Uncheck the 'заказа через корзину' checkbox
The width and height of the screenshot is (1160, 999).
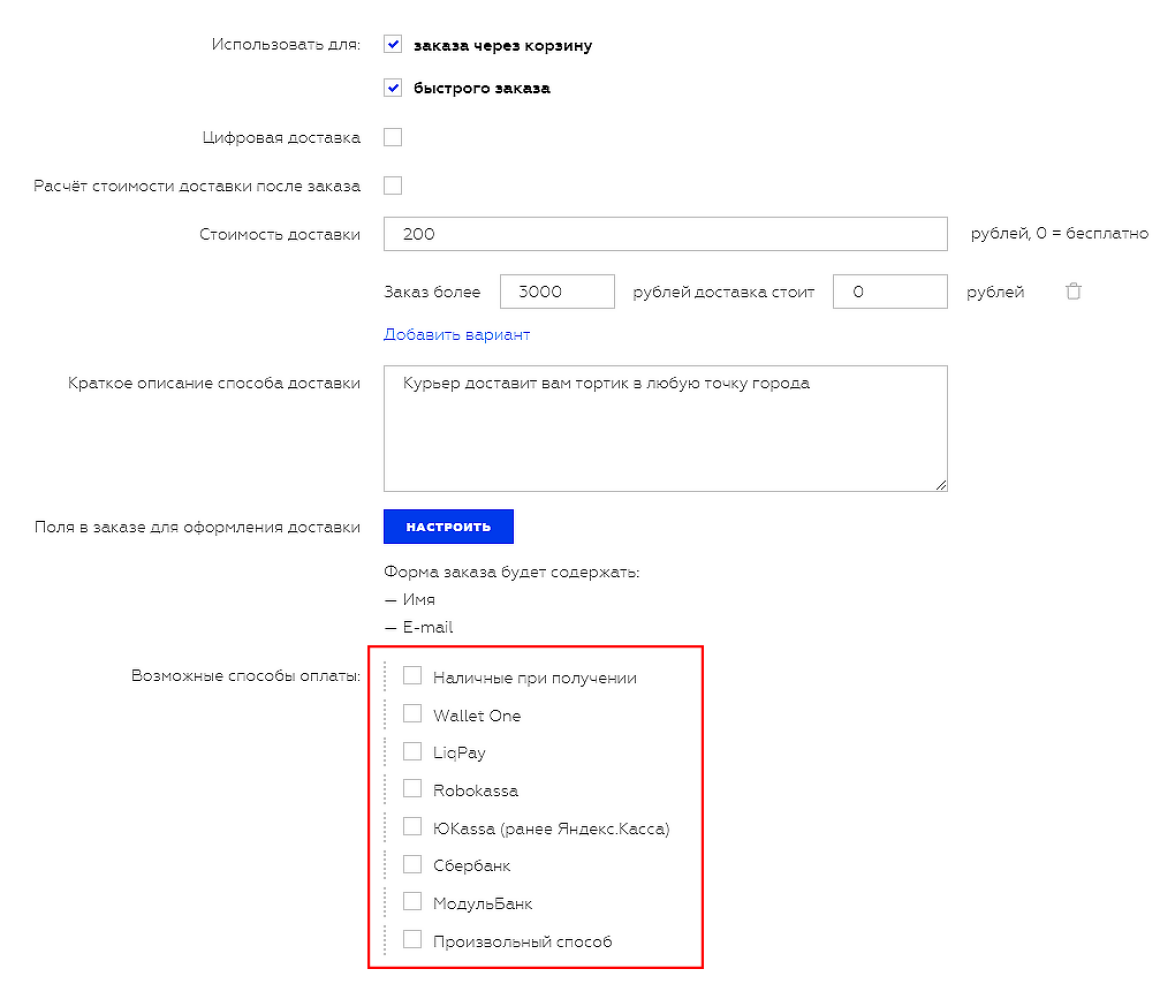(393, 44)
